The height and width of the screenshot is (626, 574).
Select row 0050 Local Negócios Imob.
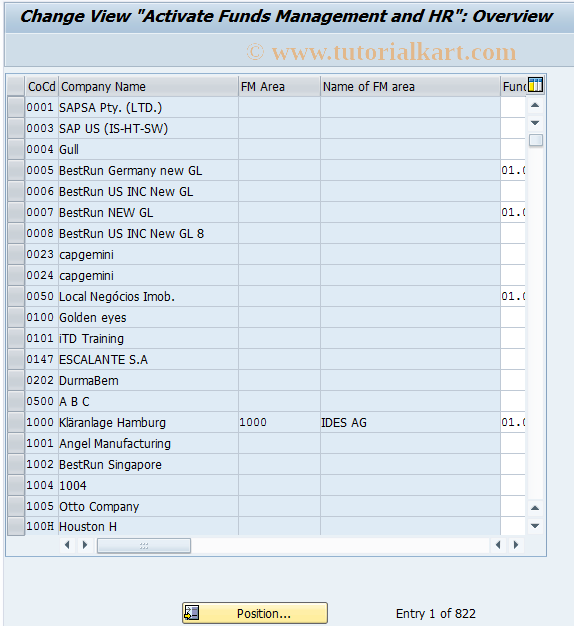[x=16, y=296]
